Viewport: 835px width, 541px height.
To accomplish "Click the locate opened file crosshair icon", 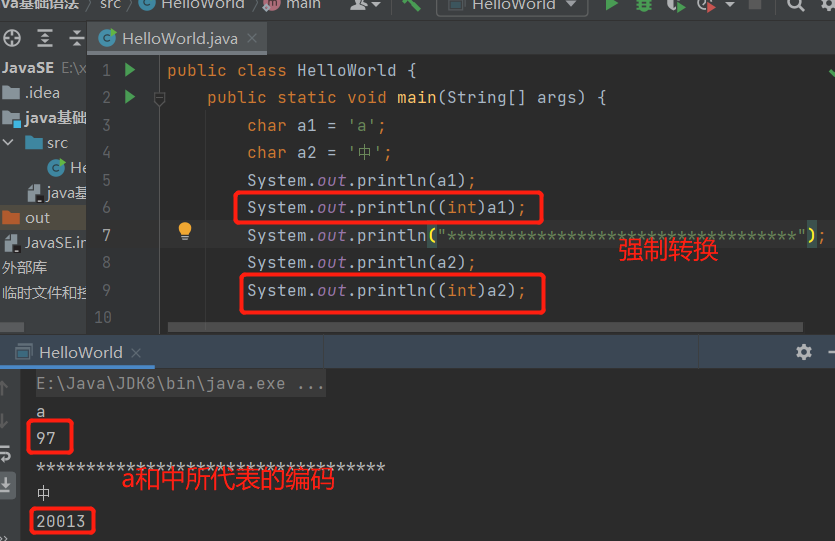I will pos(12,38).
